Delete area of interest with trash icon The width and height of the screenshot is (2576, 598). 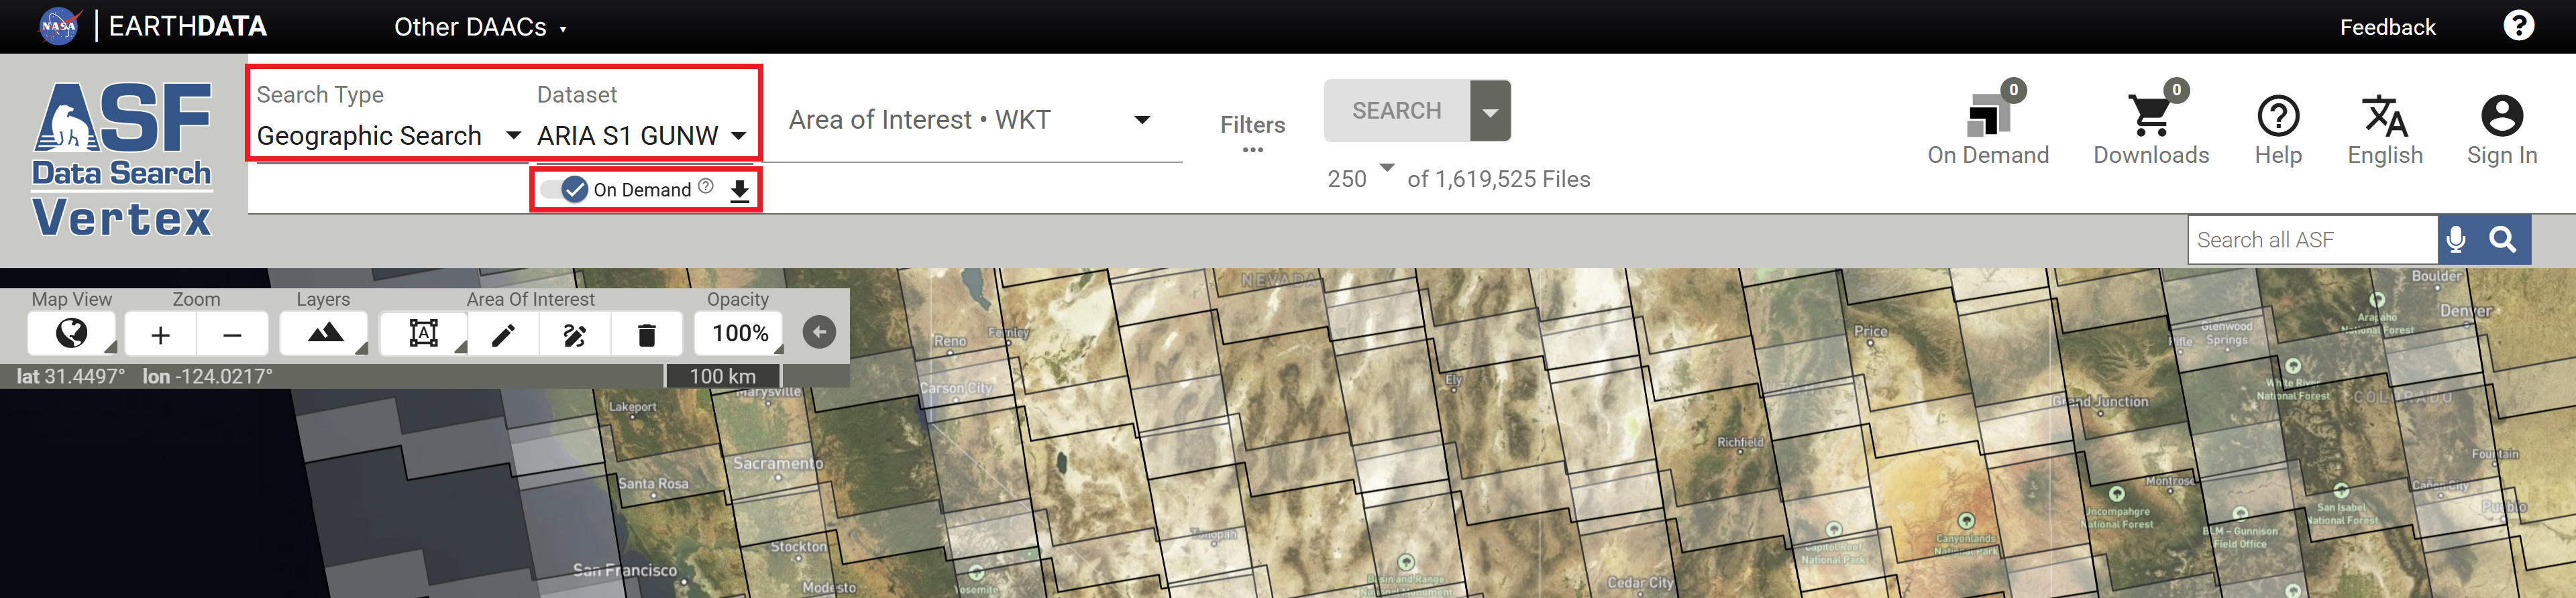[x=647, y=334]
